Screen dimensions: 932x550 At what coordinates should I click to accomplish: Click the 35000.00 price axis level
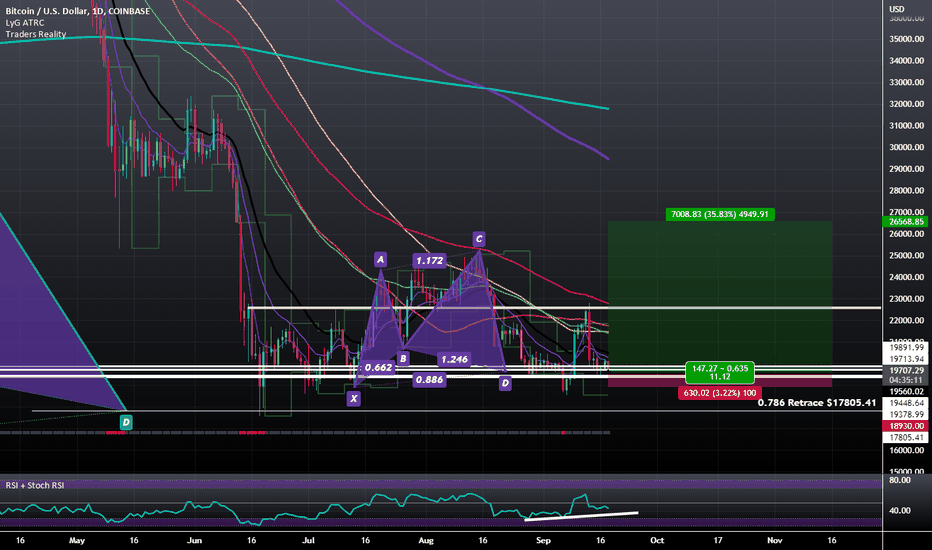click(907, 39)
